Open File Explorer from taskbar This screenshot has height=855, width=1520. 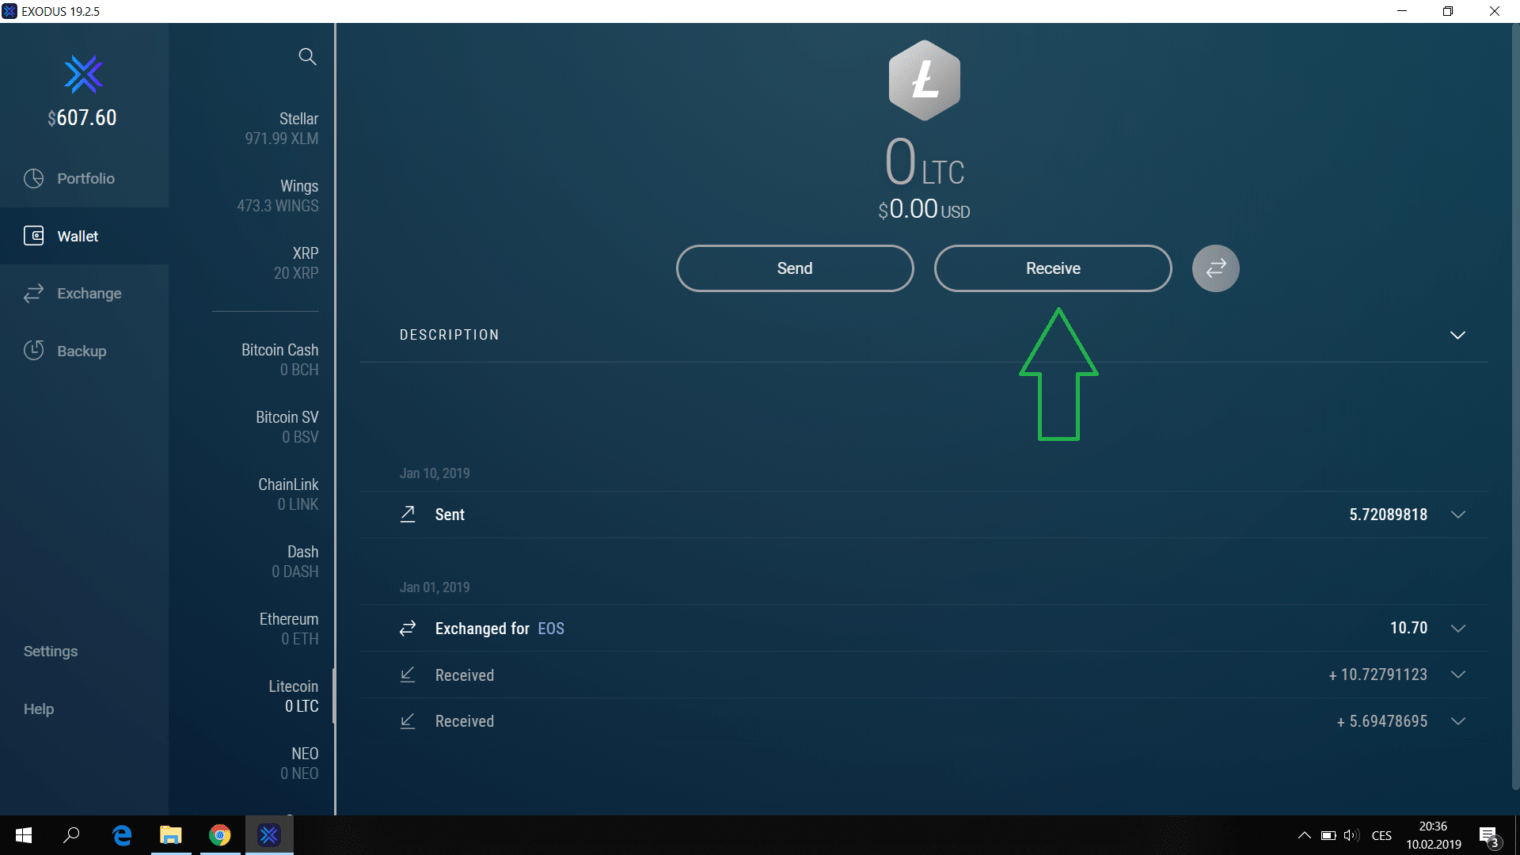(171, 835)
